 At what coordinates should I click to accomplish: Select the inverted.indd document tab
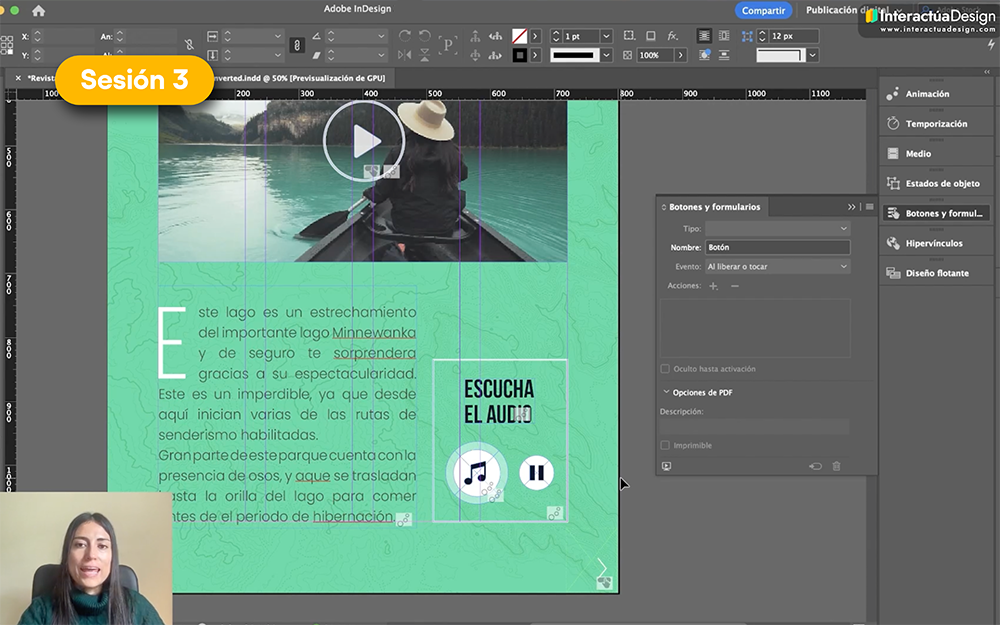(298, 78)
